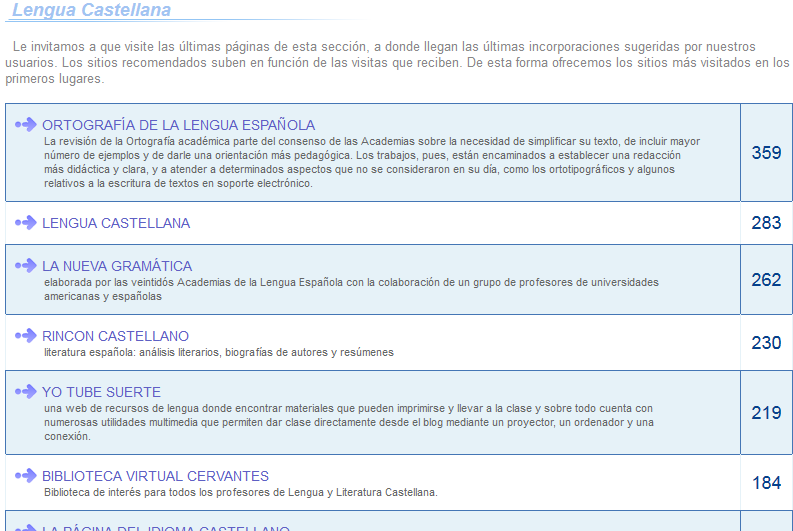Screen dimensions: 793x531
Task: Click description 'elaborada por las veintidós Academias'
Action: 351,289
